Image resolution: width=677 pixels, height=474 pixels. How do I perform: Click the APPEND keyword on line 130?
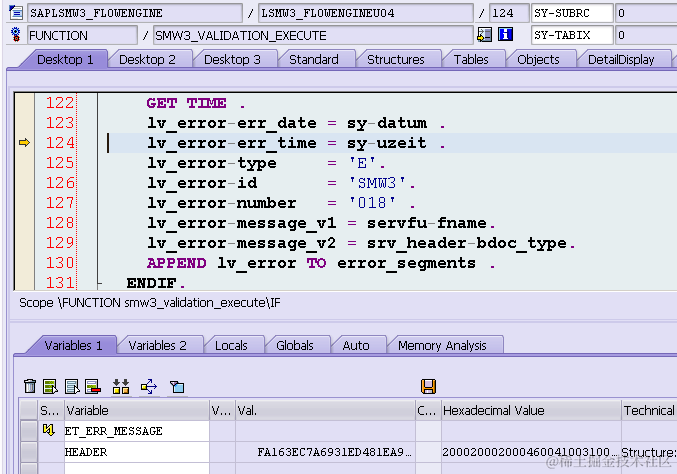click(176, 263)
